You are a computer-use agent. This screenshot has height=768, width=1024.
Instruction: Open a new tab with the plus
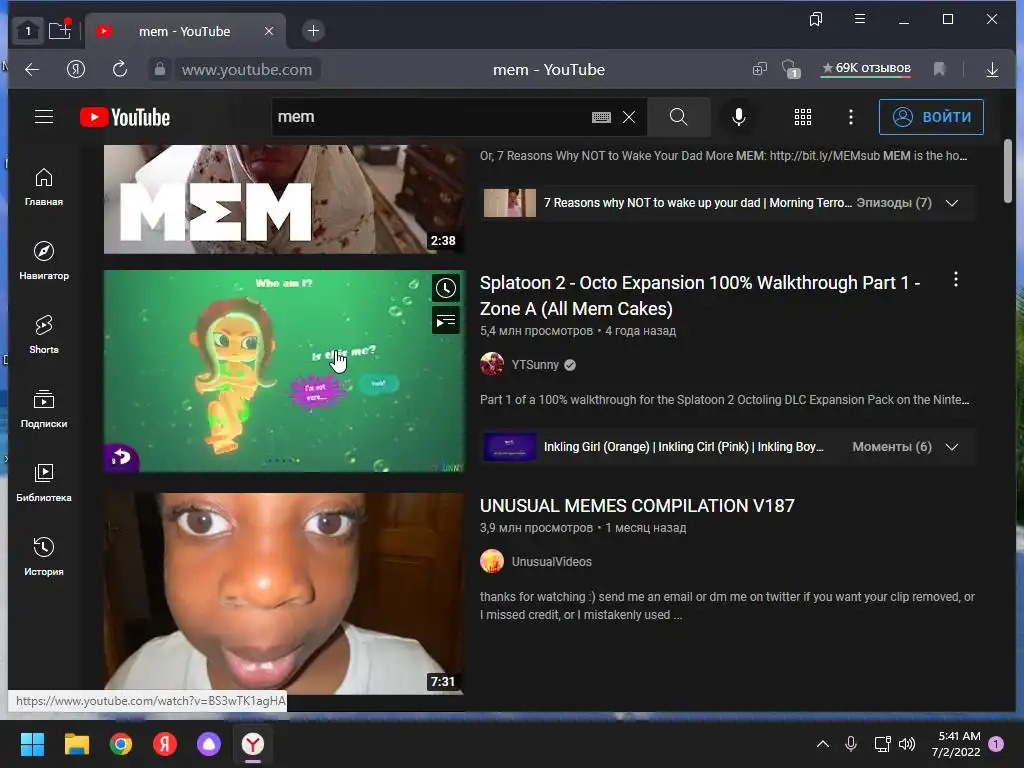pyautogui.click(x=313, y=31)
